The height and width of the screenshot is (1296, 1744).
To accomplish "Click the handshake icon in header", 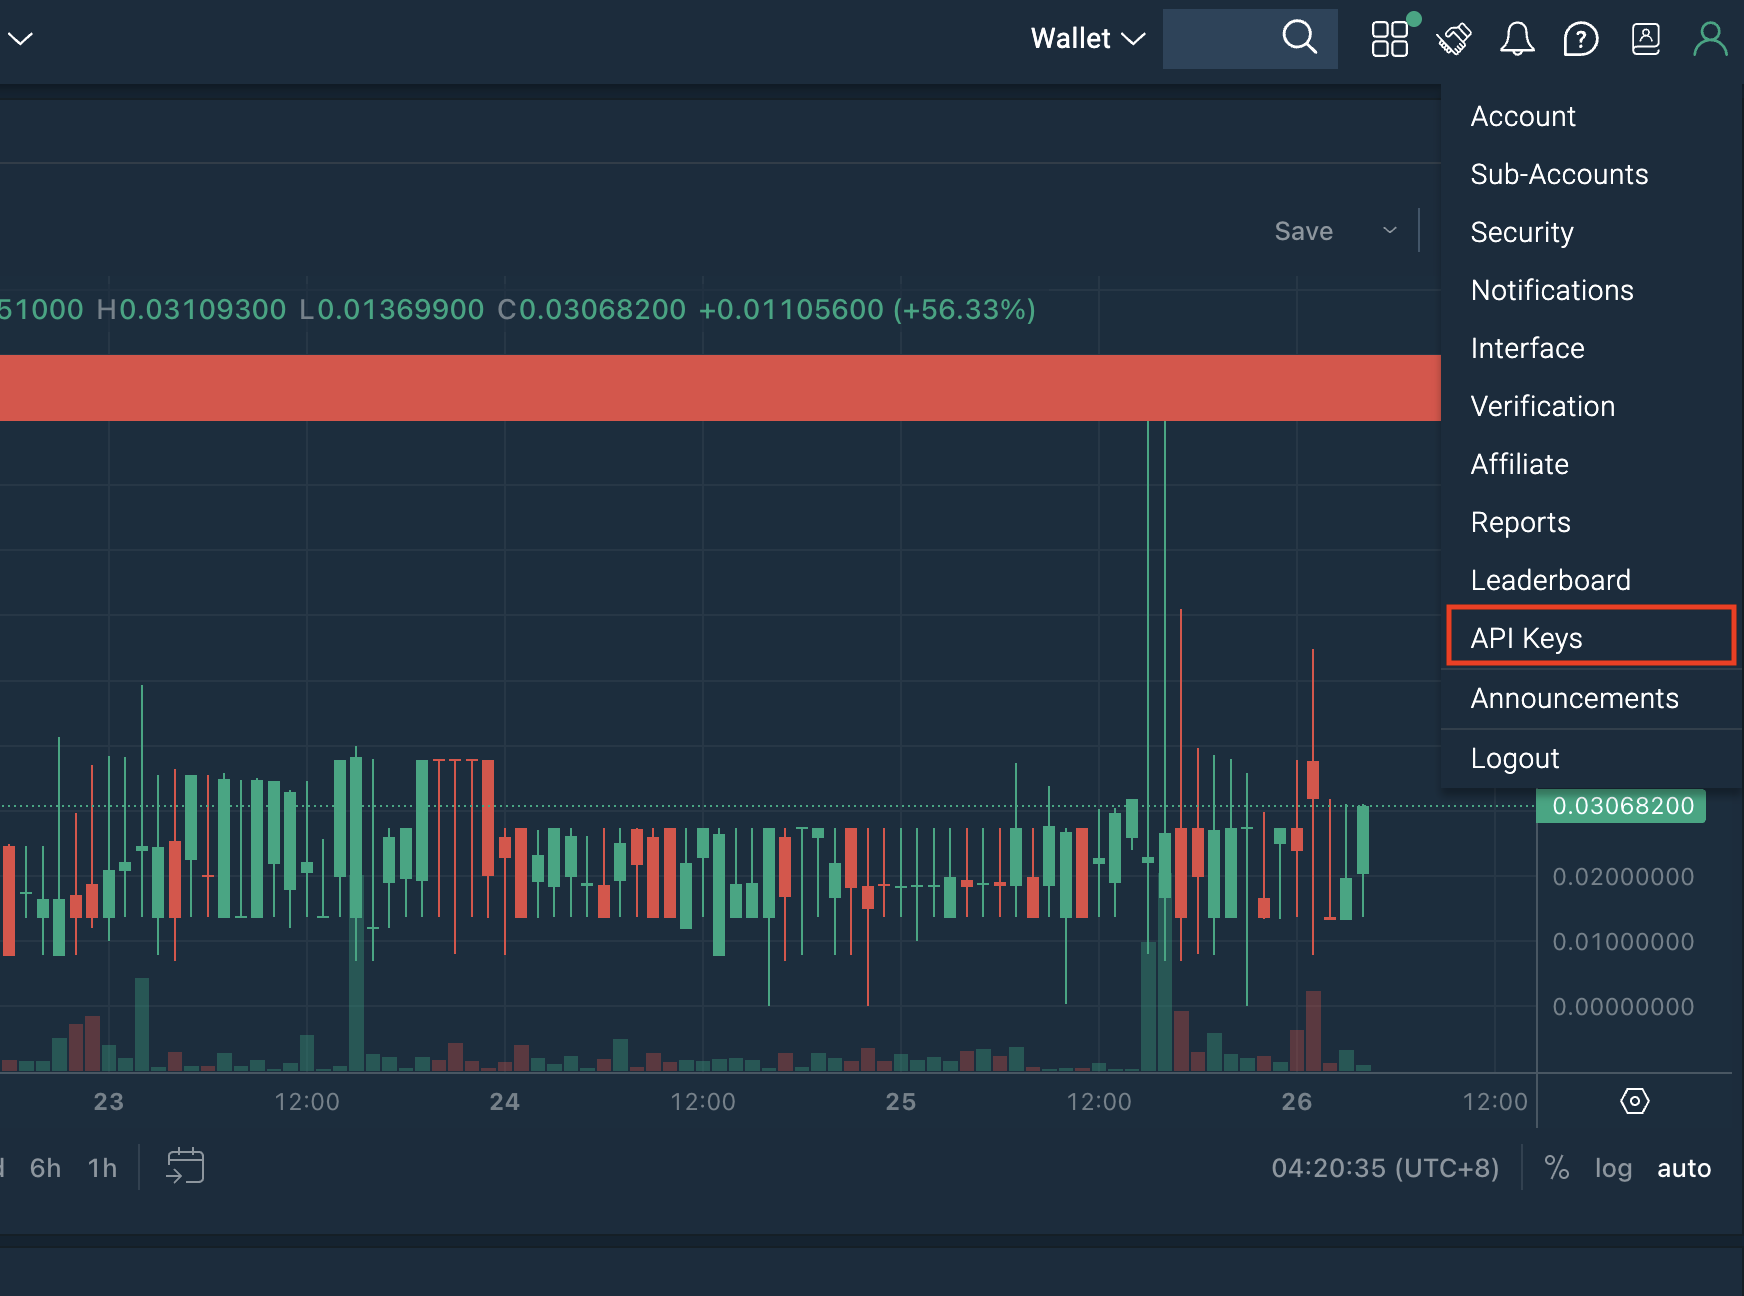I will pos(1454,39).
